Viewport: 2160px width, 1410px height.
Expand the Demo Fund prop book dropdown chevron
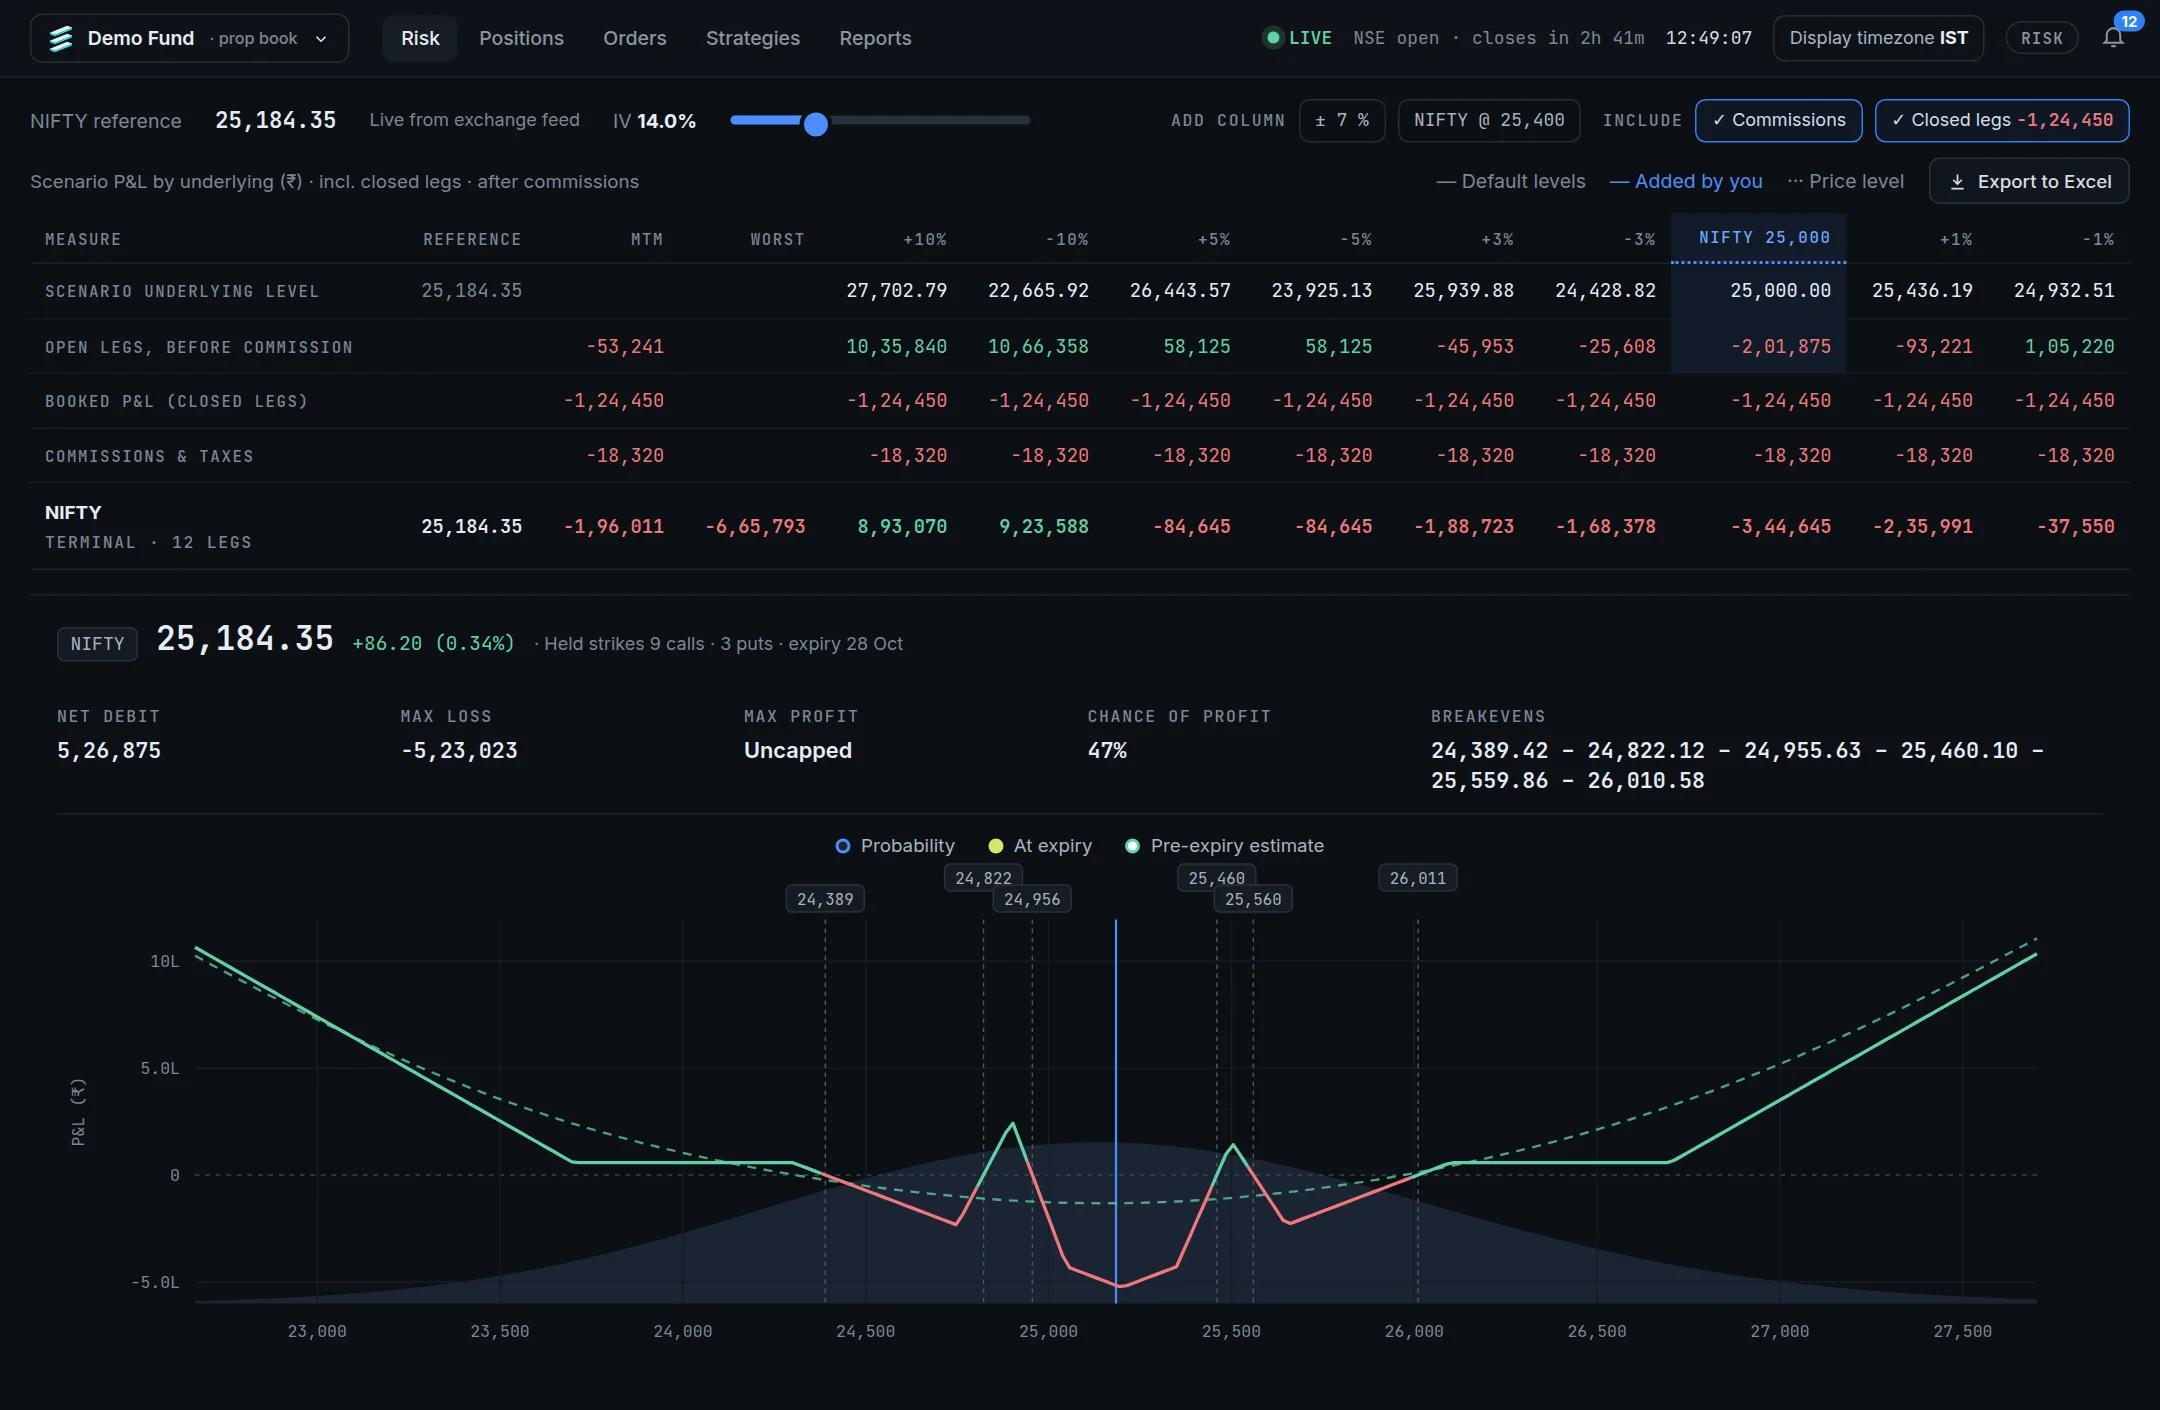(321, 39)
